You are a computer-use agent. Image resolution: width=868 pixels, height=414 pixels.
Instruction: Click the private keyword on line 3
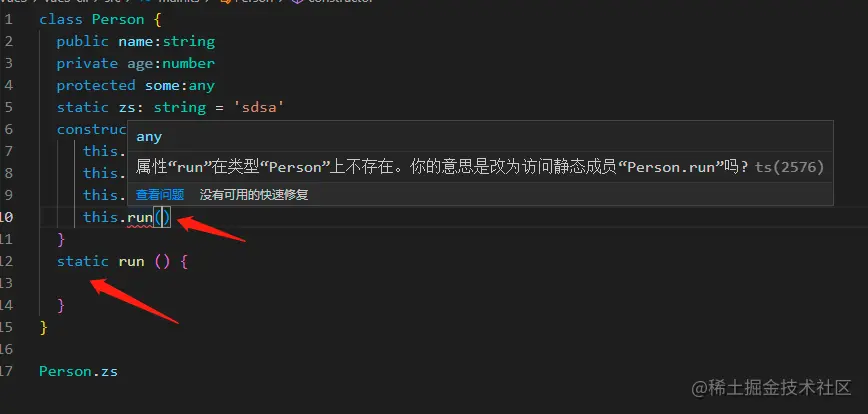pos(87,63)
